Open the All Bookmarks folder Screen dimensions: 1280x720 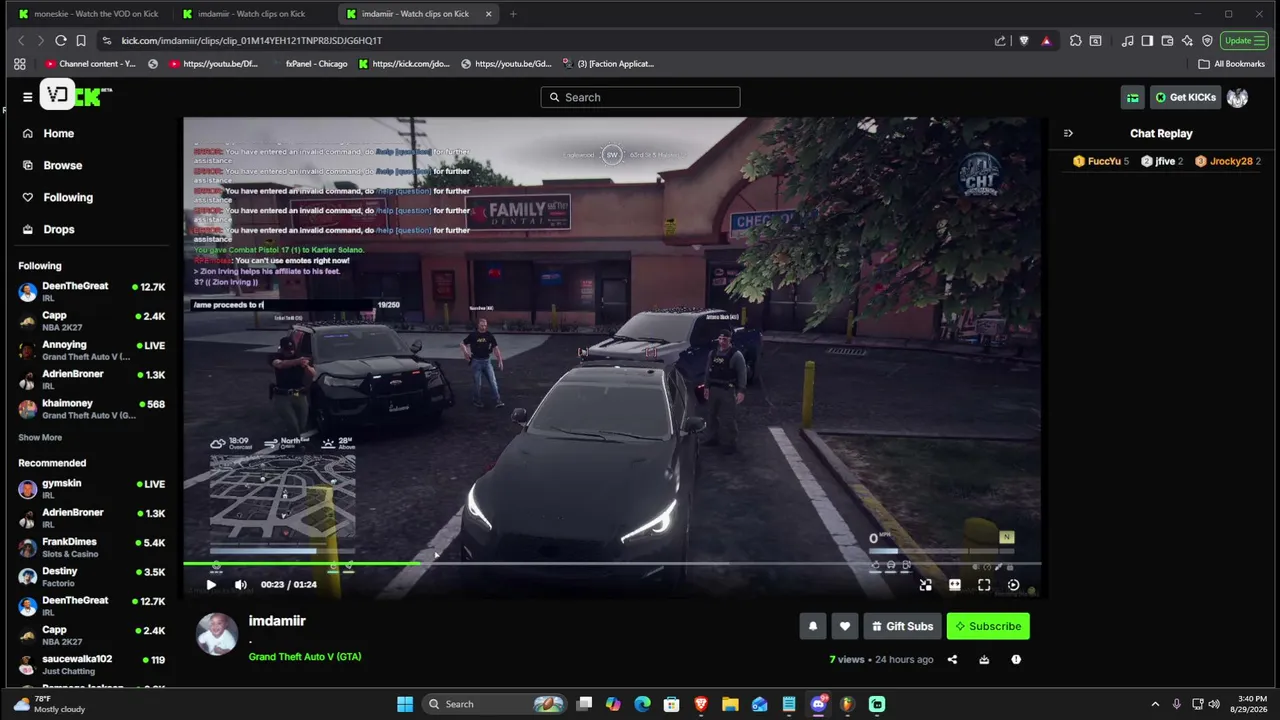1232,64
